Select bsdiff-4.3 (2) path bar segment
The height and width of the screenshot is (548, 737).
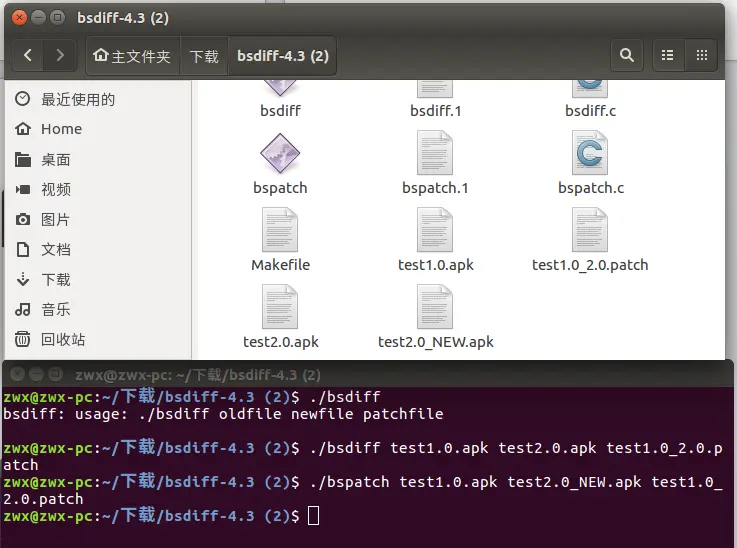tap(282, 56)
